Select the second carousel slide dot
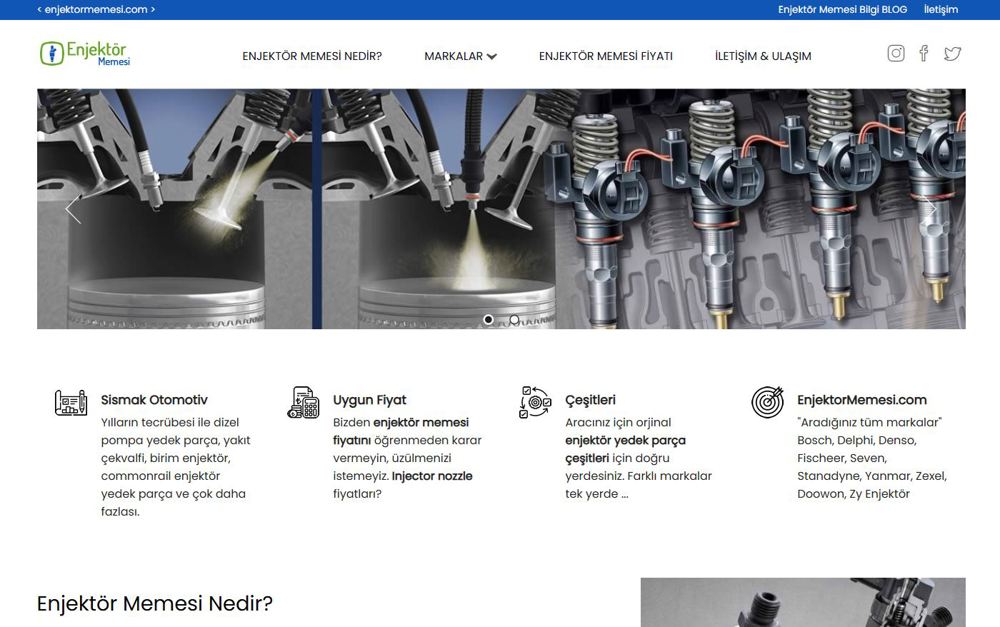The width and height of the screenshot is (1000, 627). [x=514, y=320]
